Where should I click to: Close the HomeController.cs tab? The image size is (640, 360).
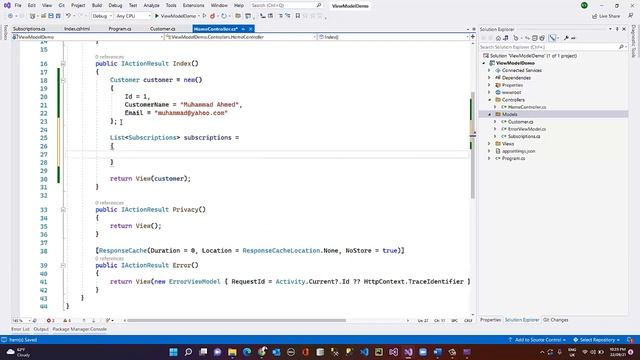pyautogui.click(x=251, y=29)
